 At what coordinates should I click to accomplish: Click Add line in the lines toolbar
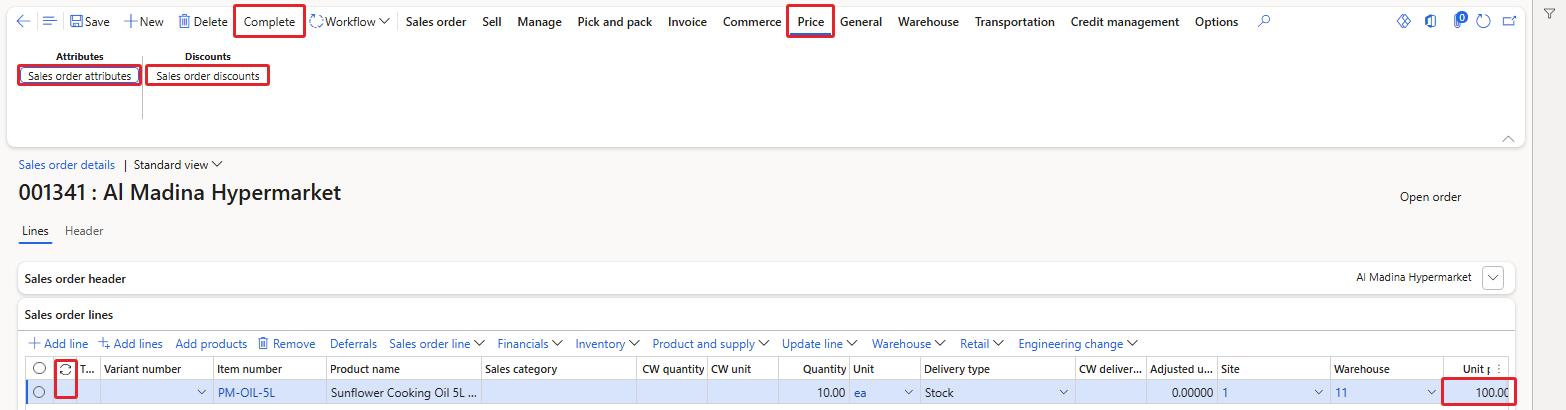click(58, 344)
